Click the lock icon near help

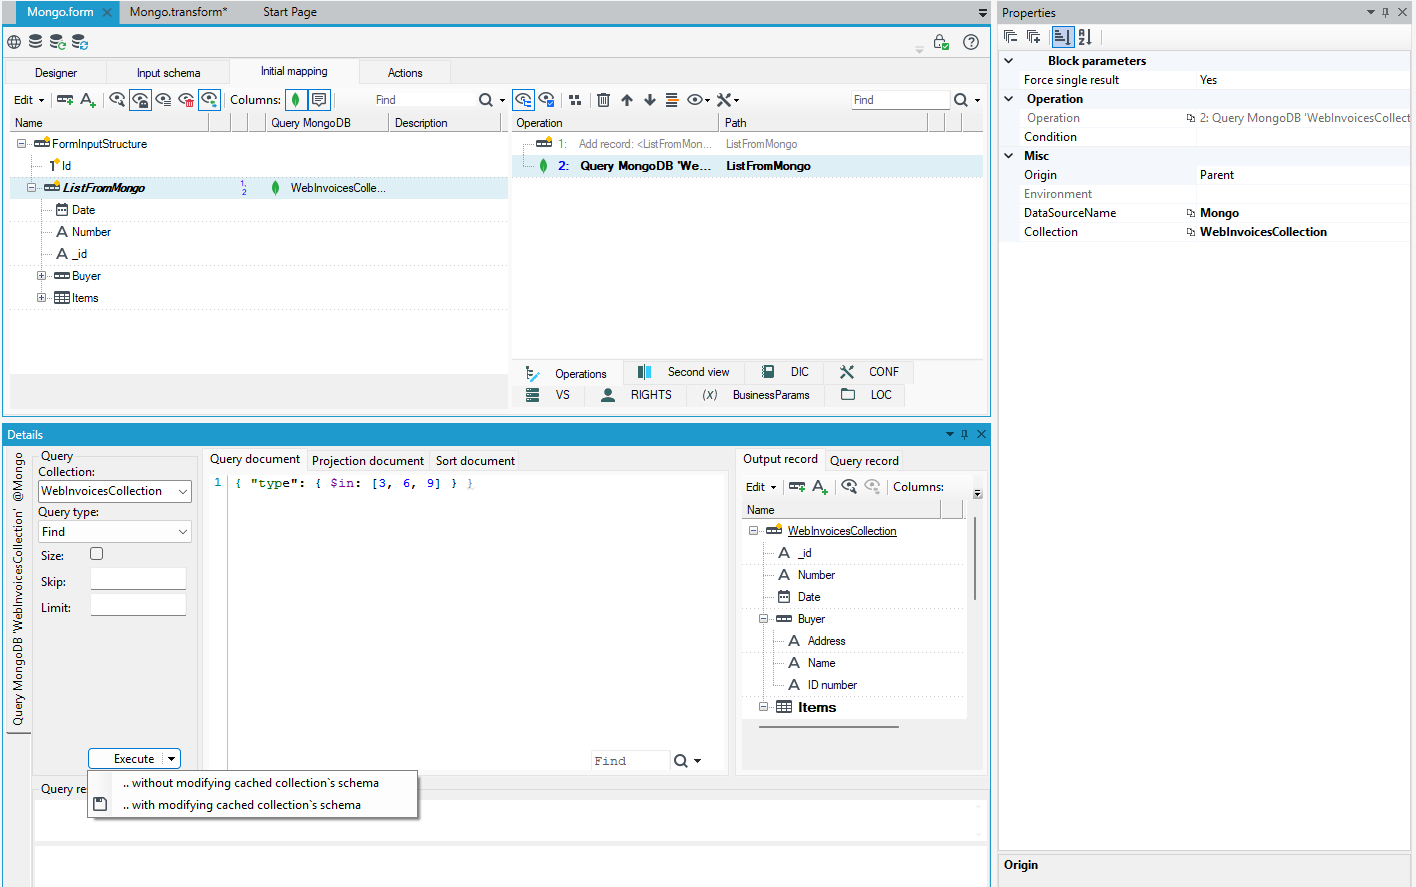[941, 42]
